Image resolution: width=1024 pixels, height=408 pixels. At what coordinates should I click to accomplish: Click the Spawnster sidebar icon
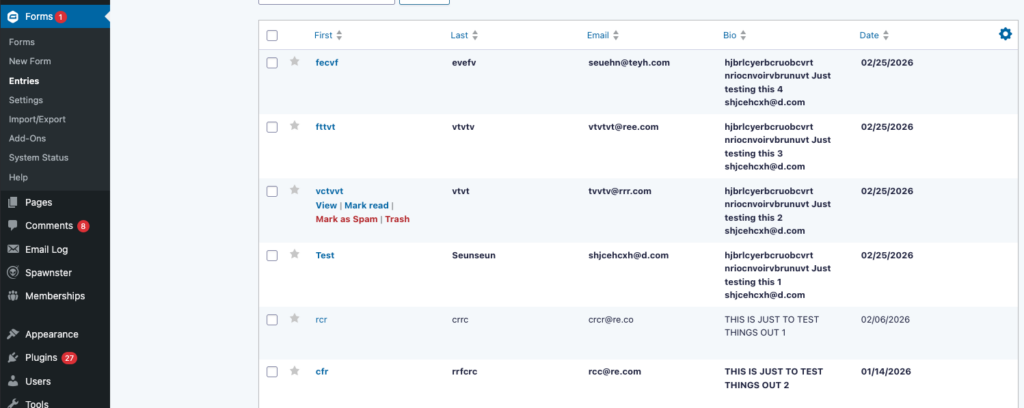pos(13,272)
